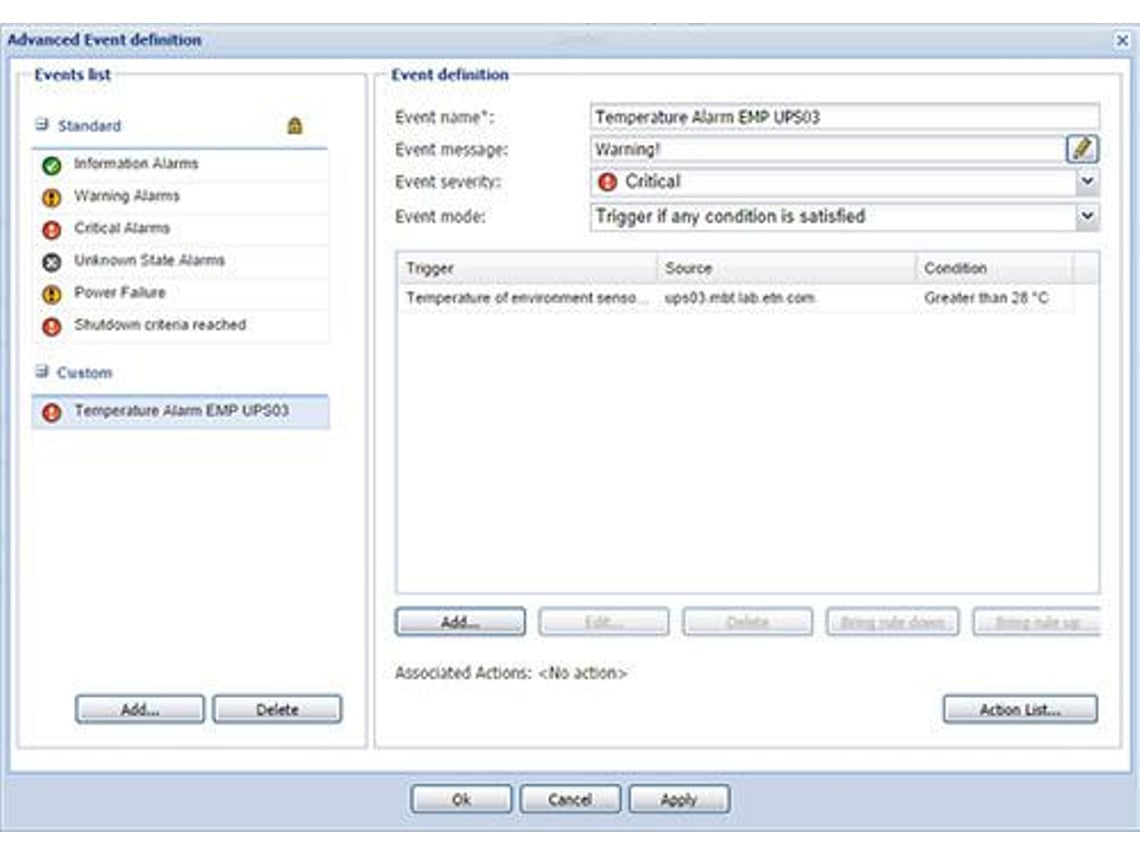
Task: Click the 'Greater than 28 °C' condition cell
Action: coord(995,298)
